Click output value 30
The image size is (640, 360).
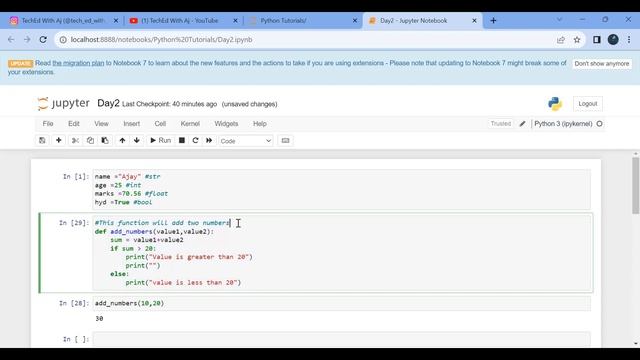[99, 319]
